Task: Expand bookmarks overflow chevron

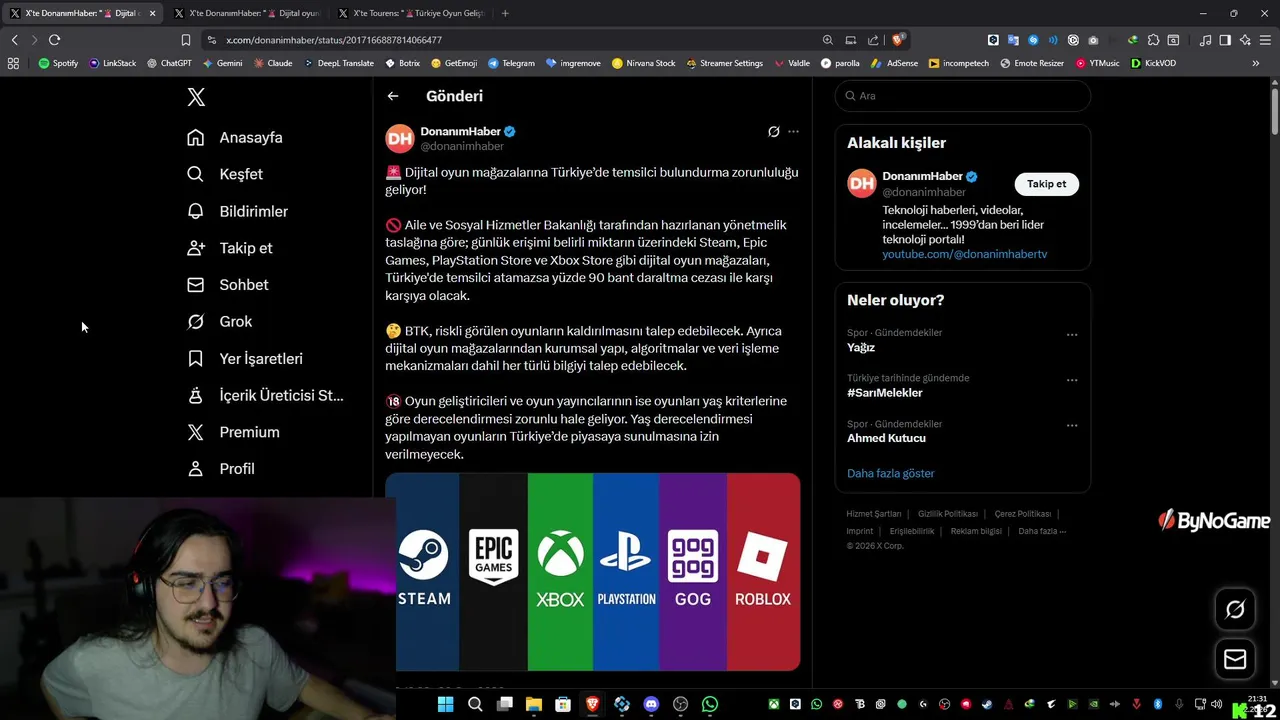Action: point(1255,63)
